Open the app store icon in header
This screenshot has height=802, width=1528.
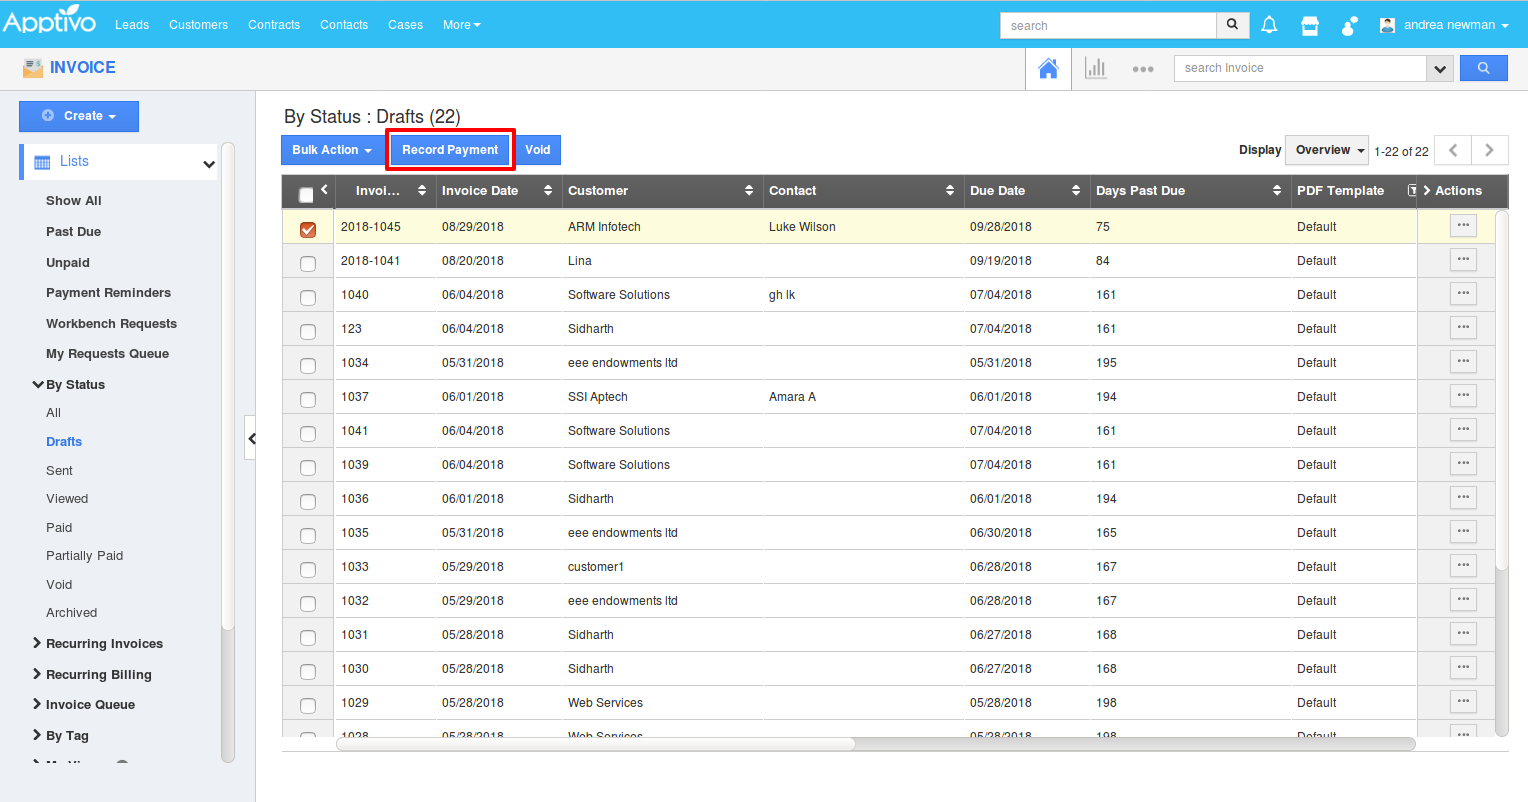(x=1309, y=25)
